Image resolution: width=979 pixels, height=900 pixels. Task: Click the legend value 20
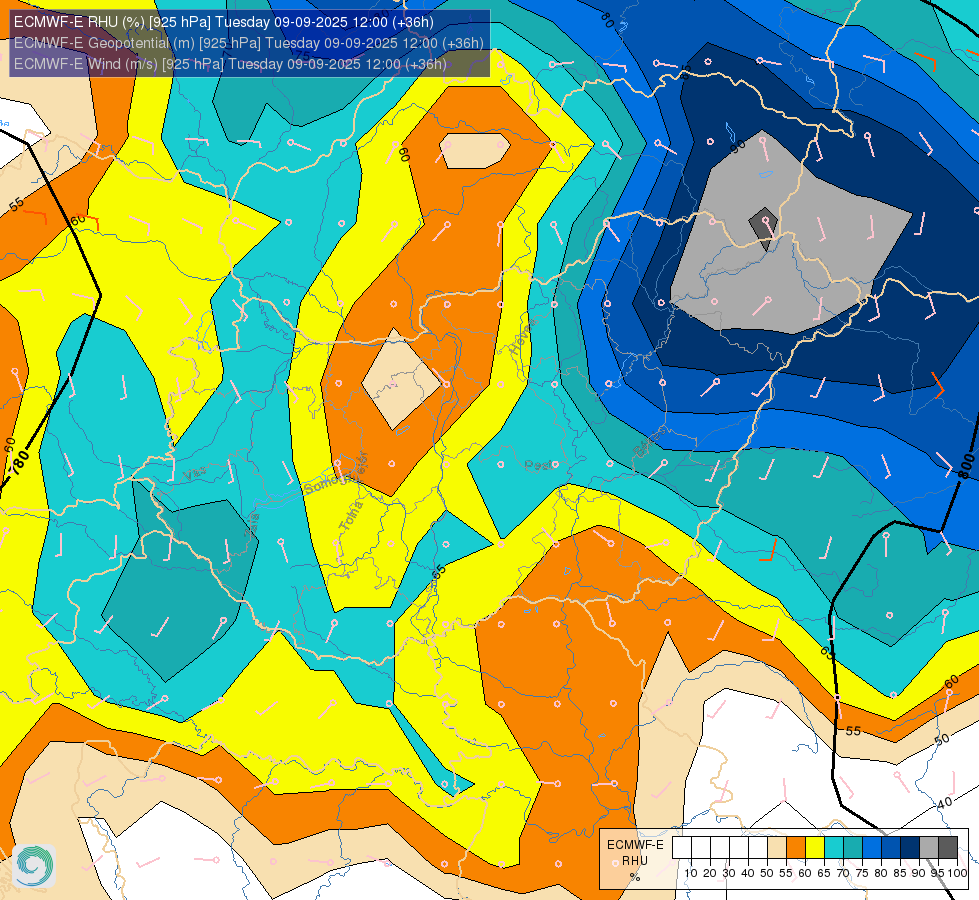pyautogui.click(x=710, y=873)
